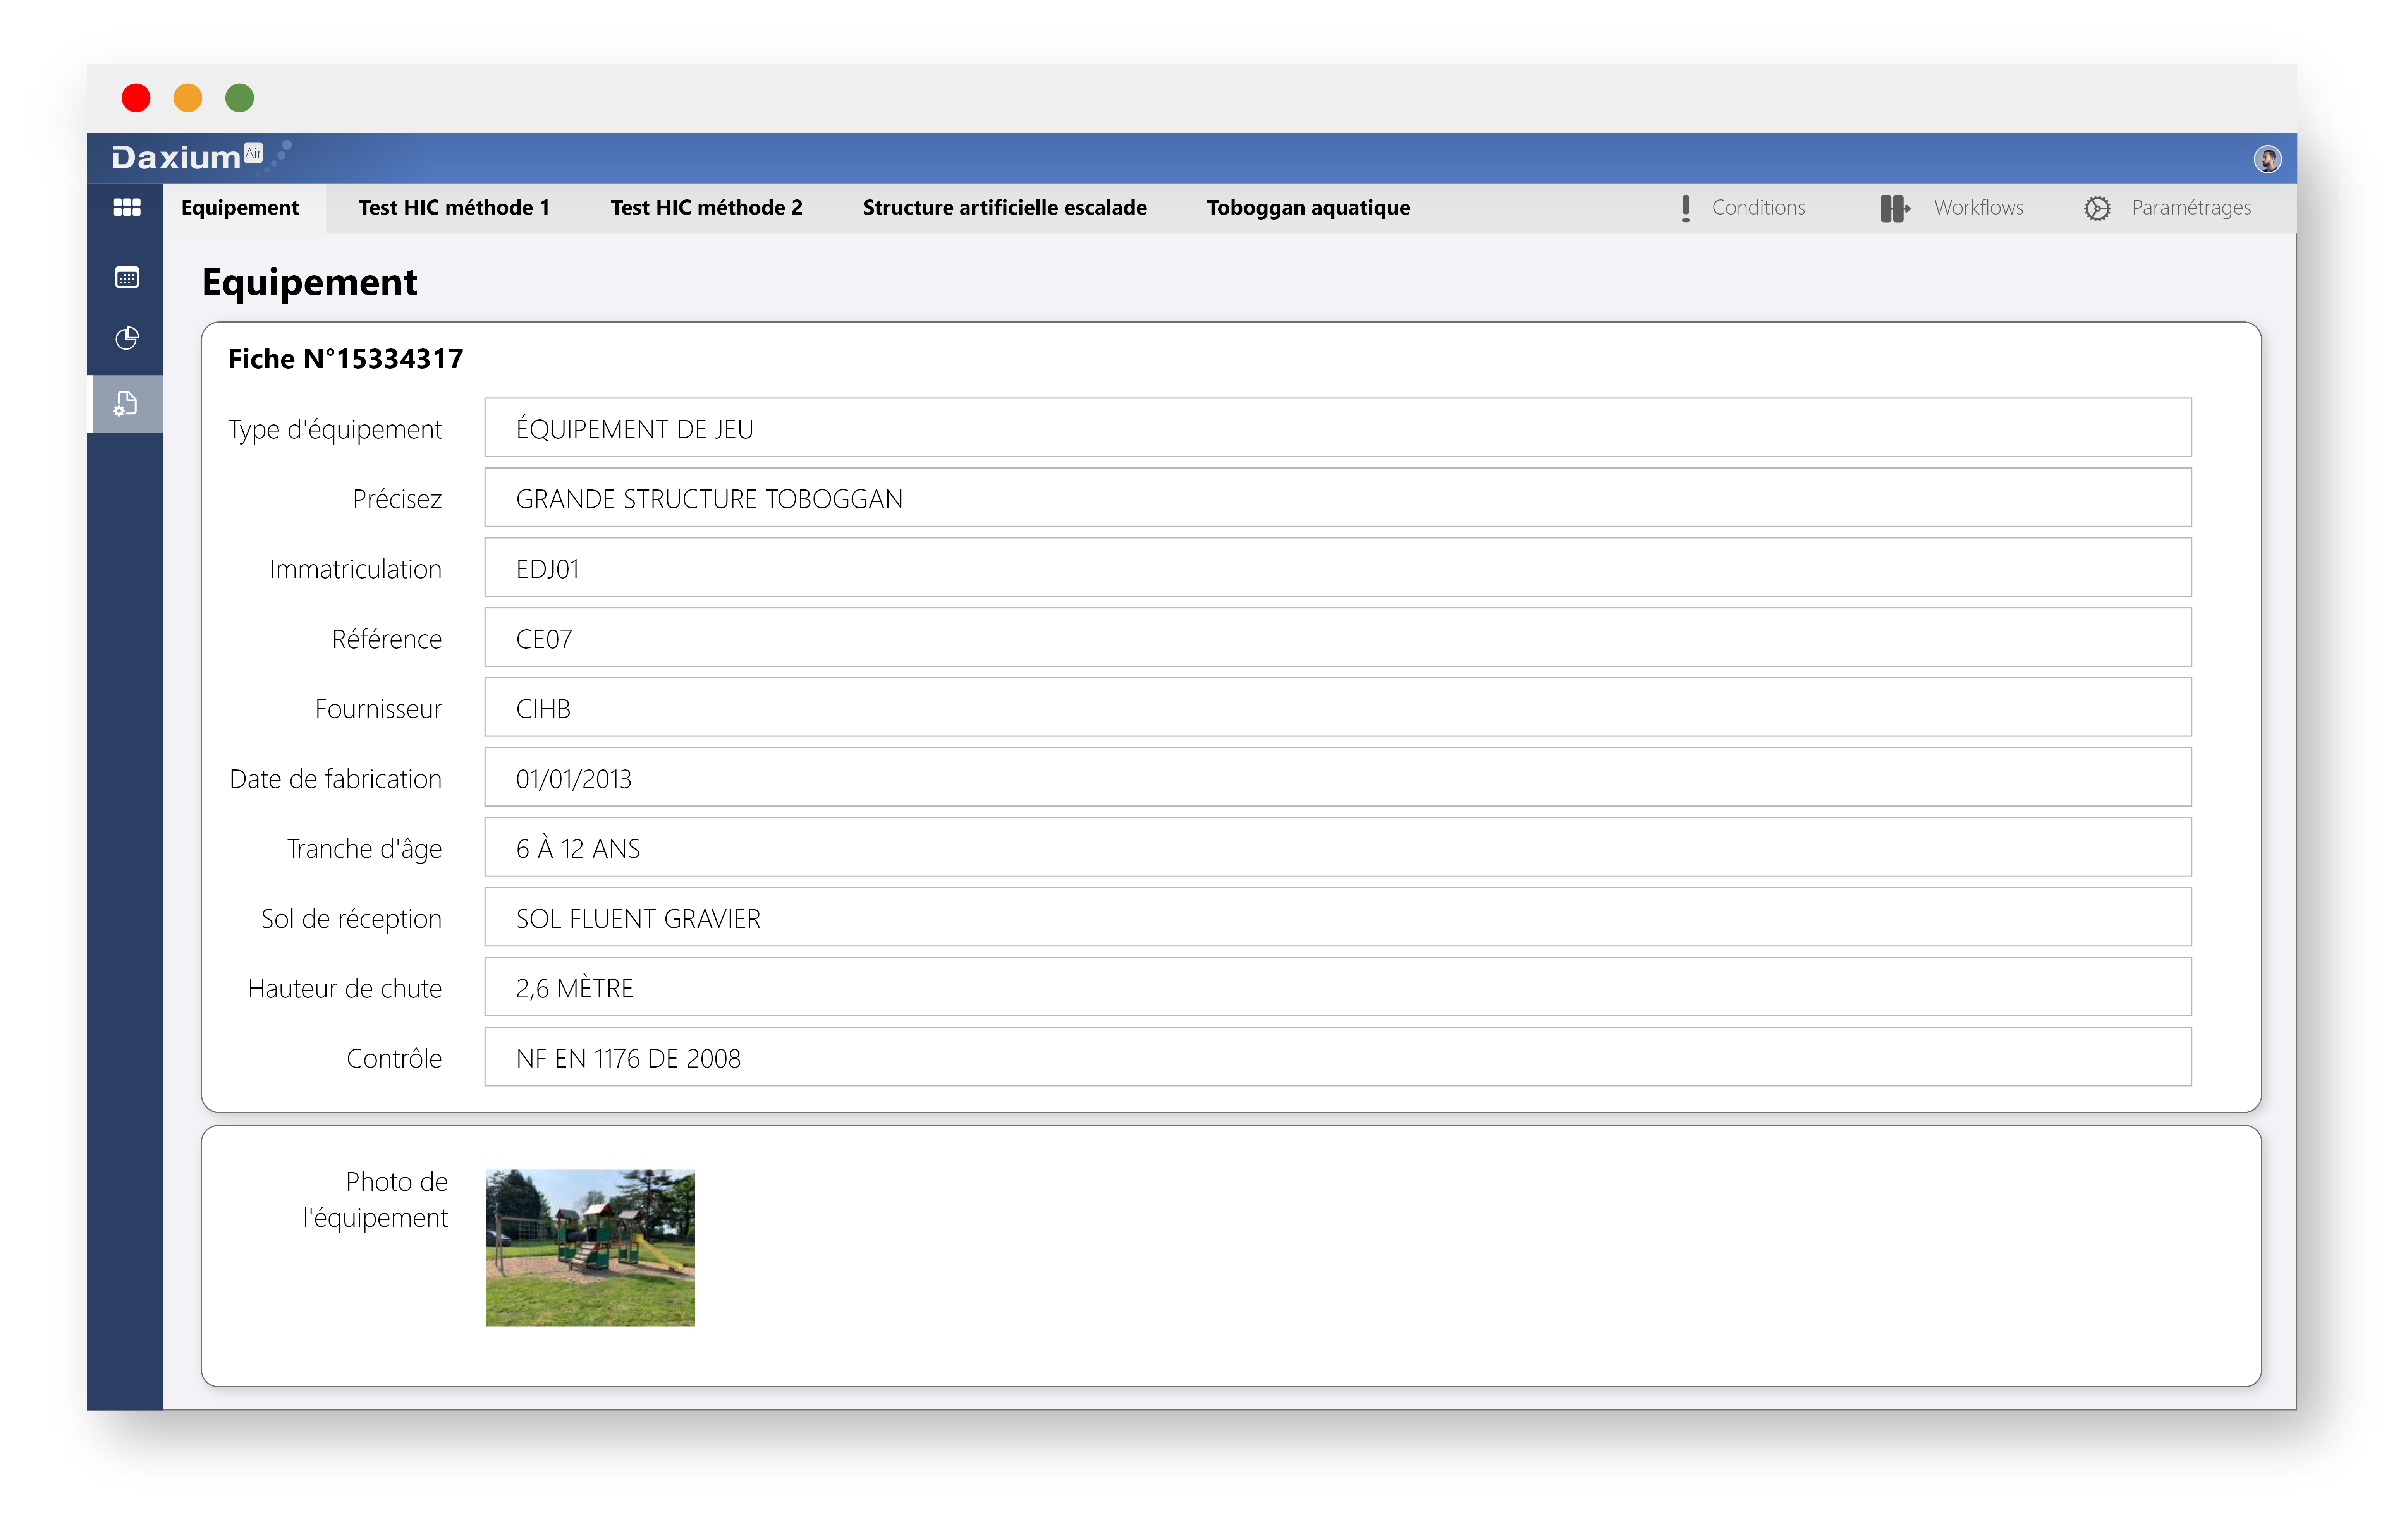Screen dimensions: 2408x1521
Task: Select the document settings sidebar icon
Action: (x=126, y=403)
